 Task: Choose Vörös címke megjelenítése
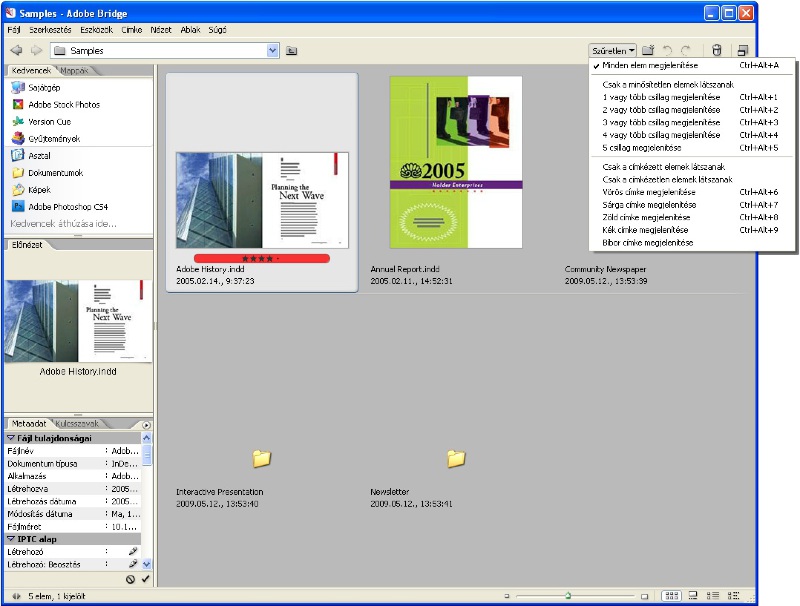[x=692, y=192]
